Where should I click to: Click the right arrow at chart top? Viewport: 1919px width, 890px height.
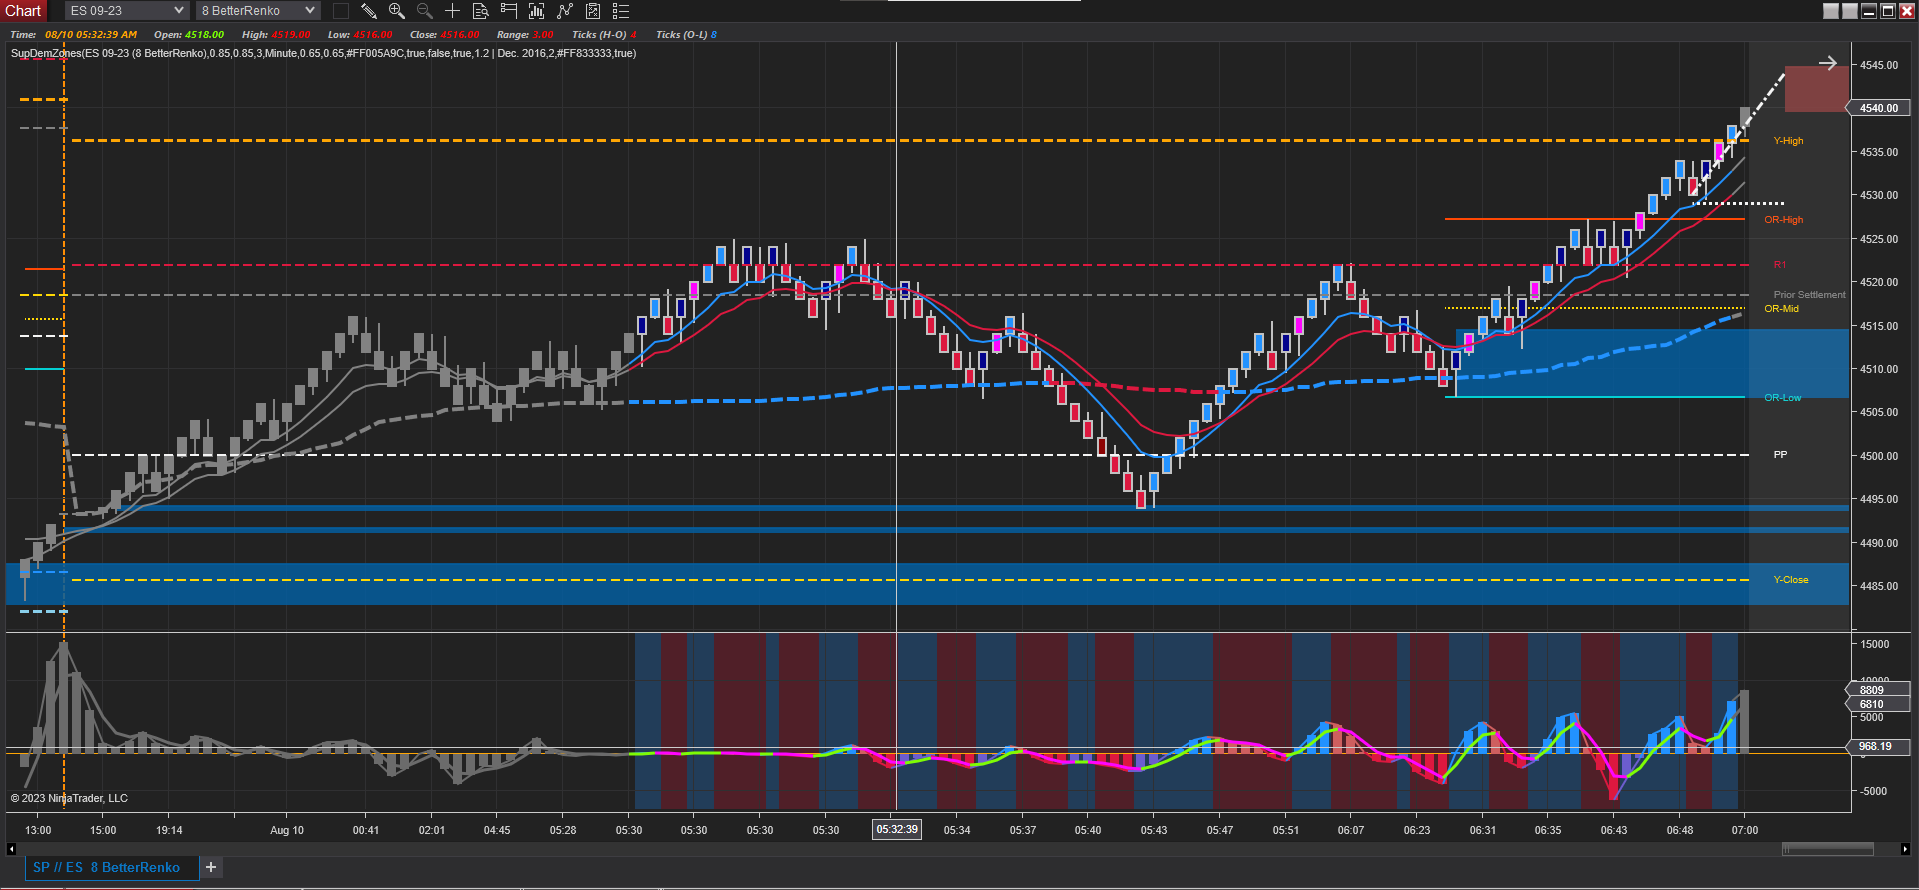tap(1828, 63)
